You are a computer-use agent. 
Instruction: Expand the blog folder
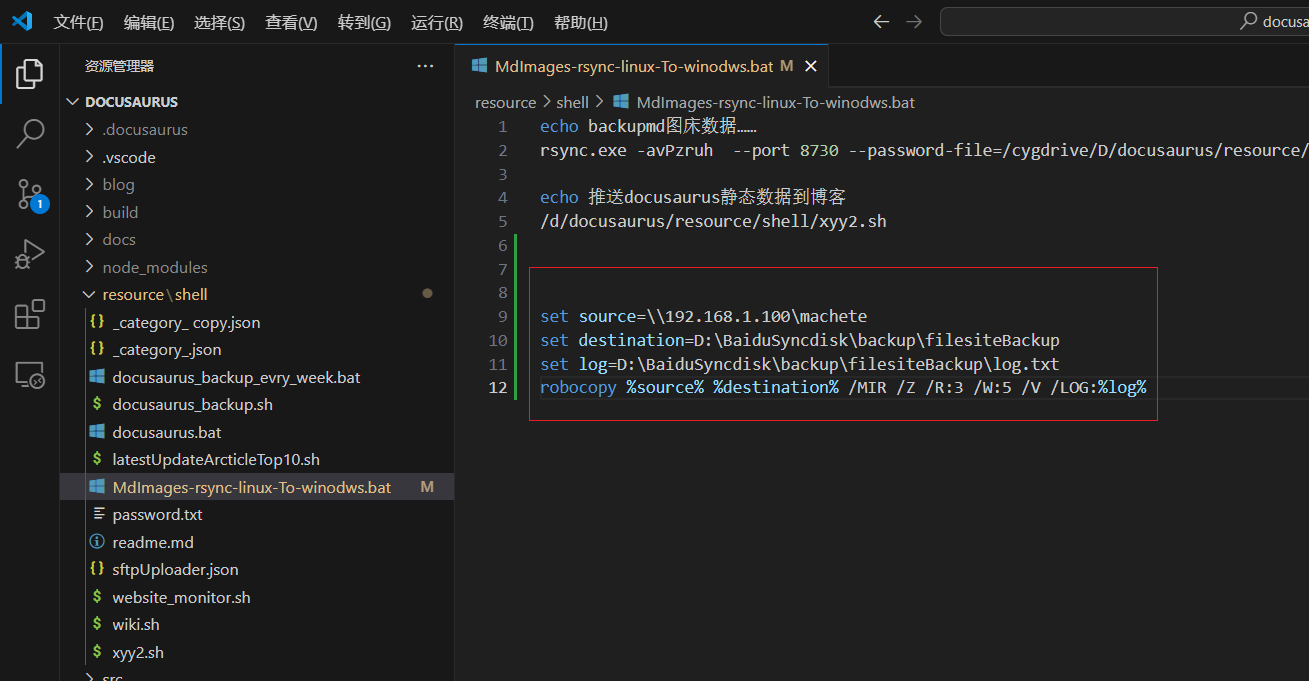click(90, 184)
